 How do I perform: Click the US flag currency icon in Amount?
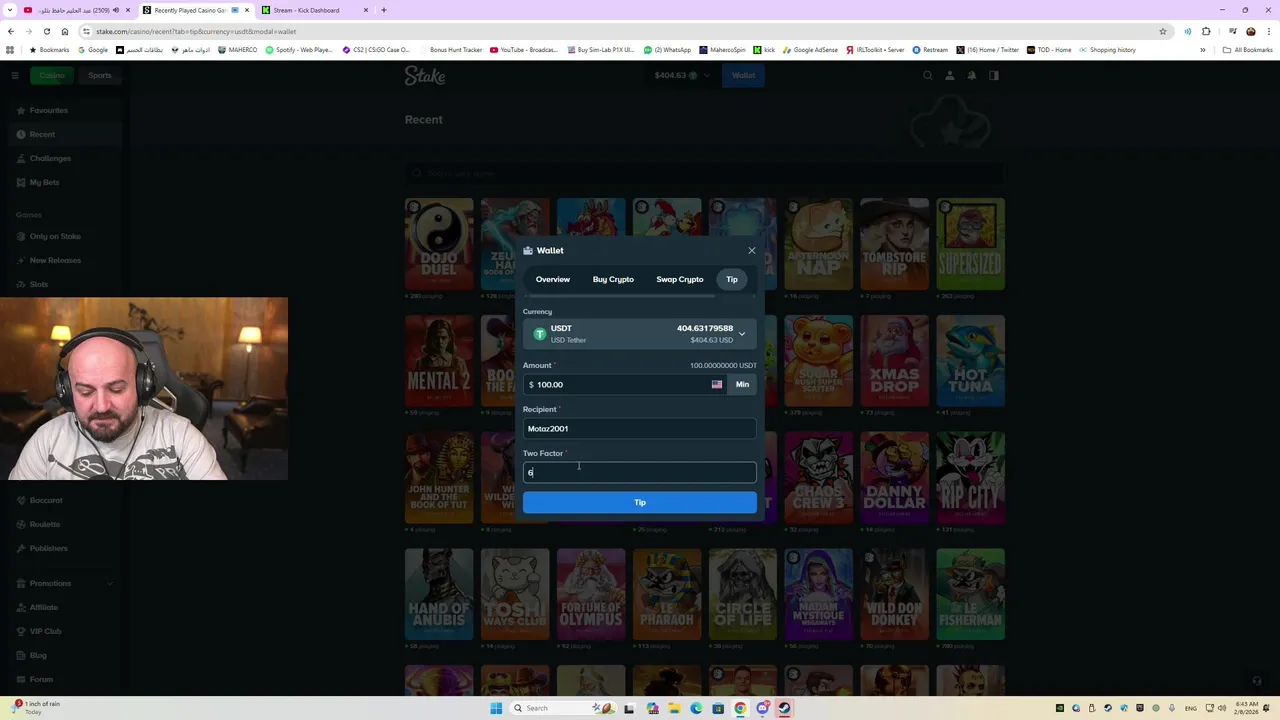pos(717,384)
